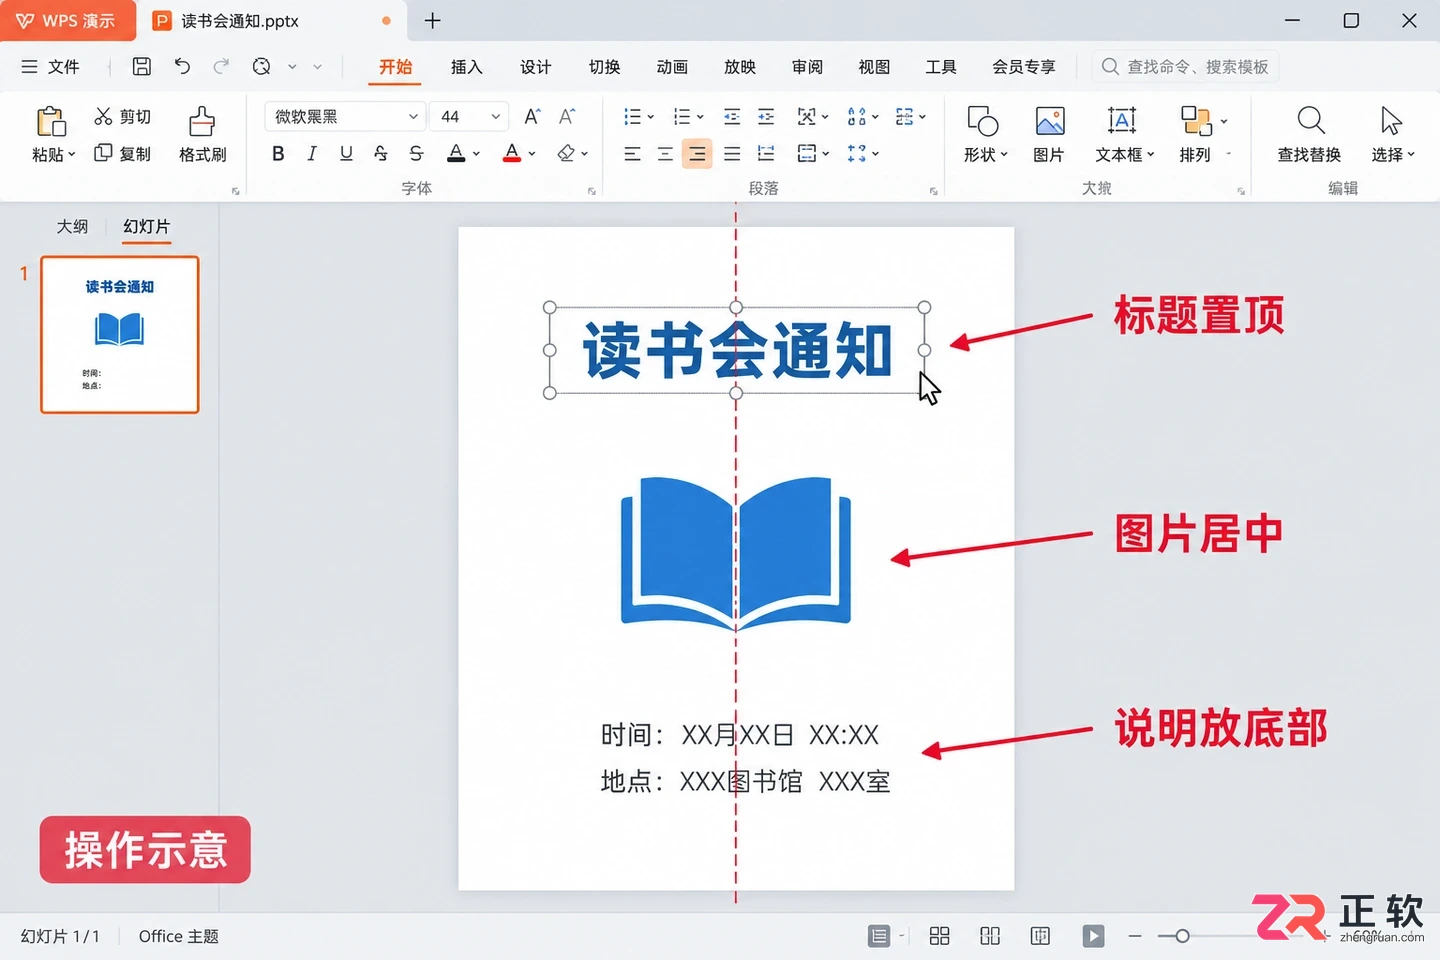The height and width of the screenshot is (960, 1440).
Task: Align text to the left
Action: (x=632, y=154)
